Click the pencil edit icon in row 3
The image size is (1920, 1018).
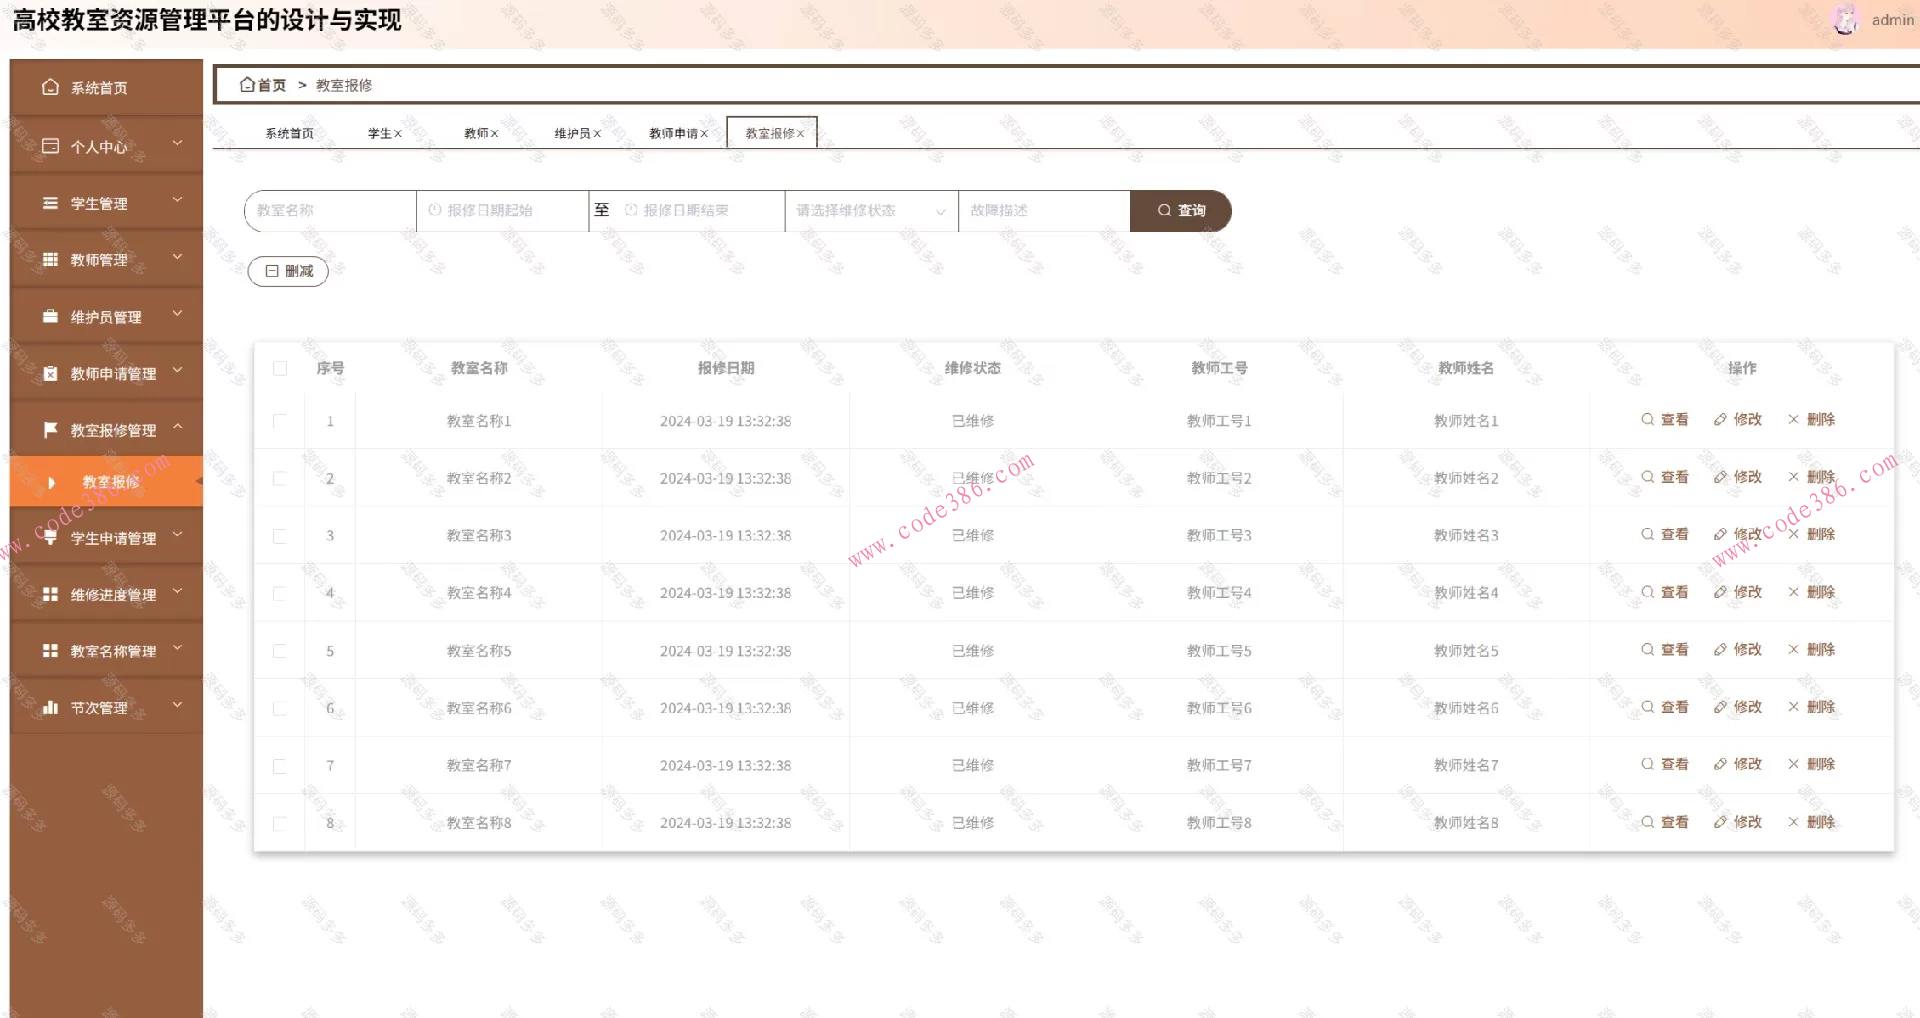click(1720, 535)
